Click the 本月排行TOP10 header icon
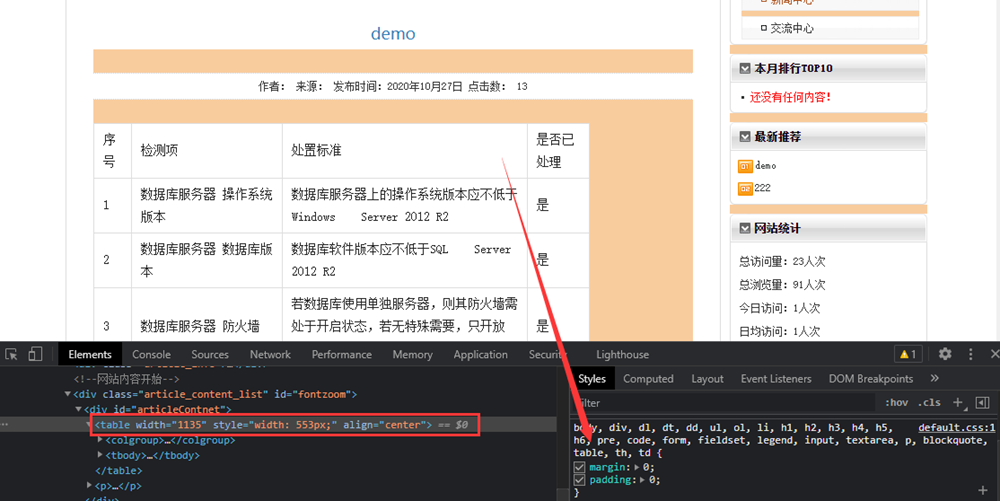The image size is (1000, 501). [x=745, y=69]
